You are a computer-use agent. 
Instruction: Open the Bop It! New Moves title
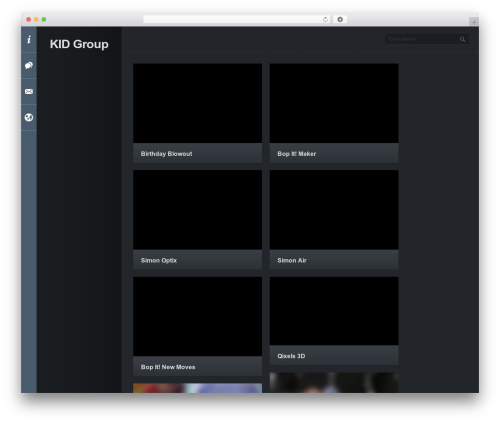(168, 367)
